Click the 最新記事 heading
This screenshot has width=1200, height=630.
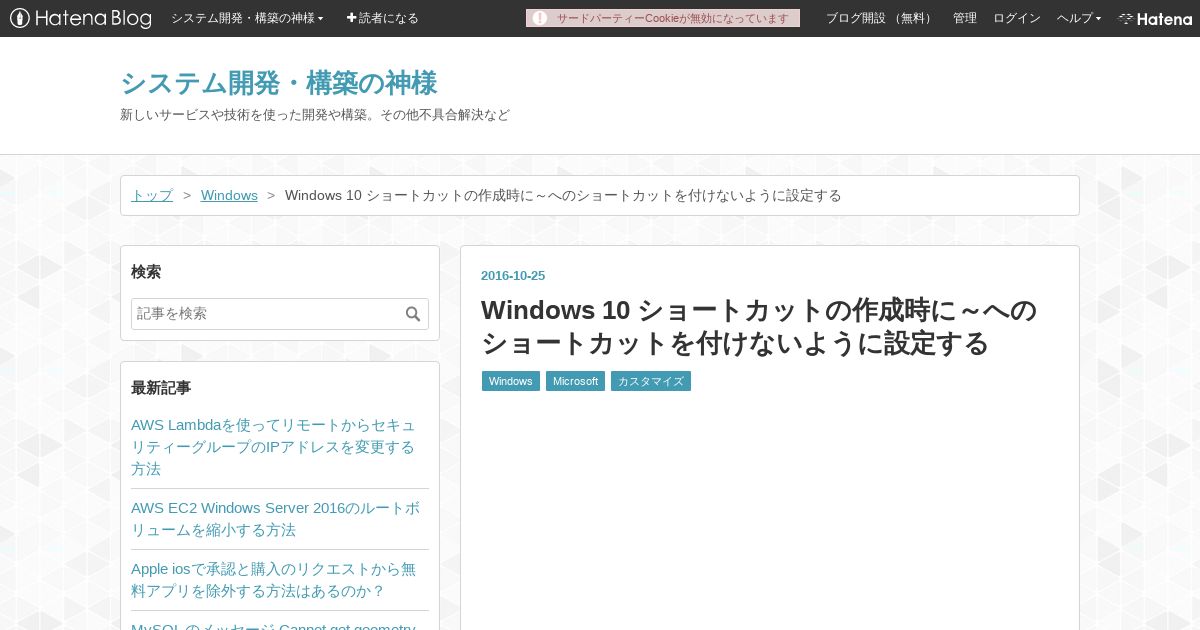161,388
